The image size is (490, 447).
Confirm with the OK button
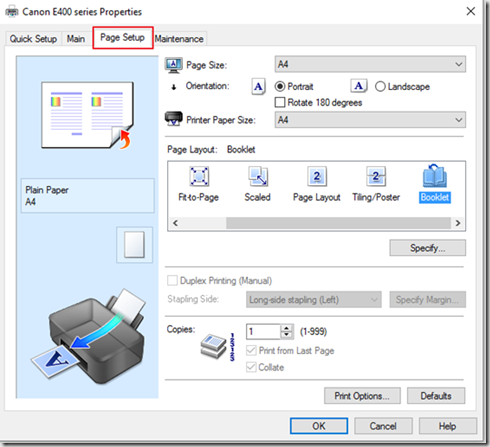(319, 426)
